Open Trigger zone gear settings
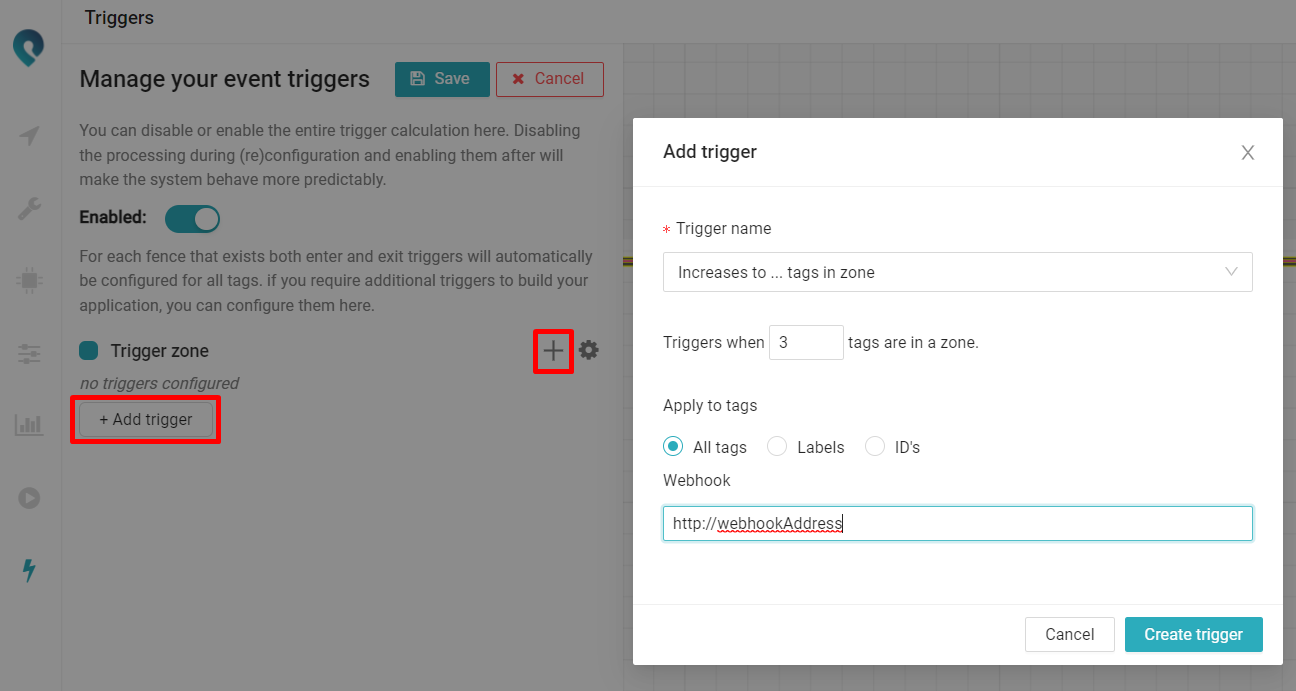 tap(589, 350)
